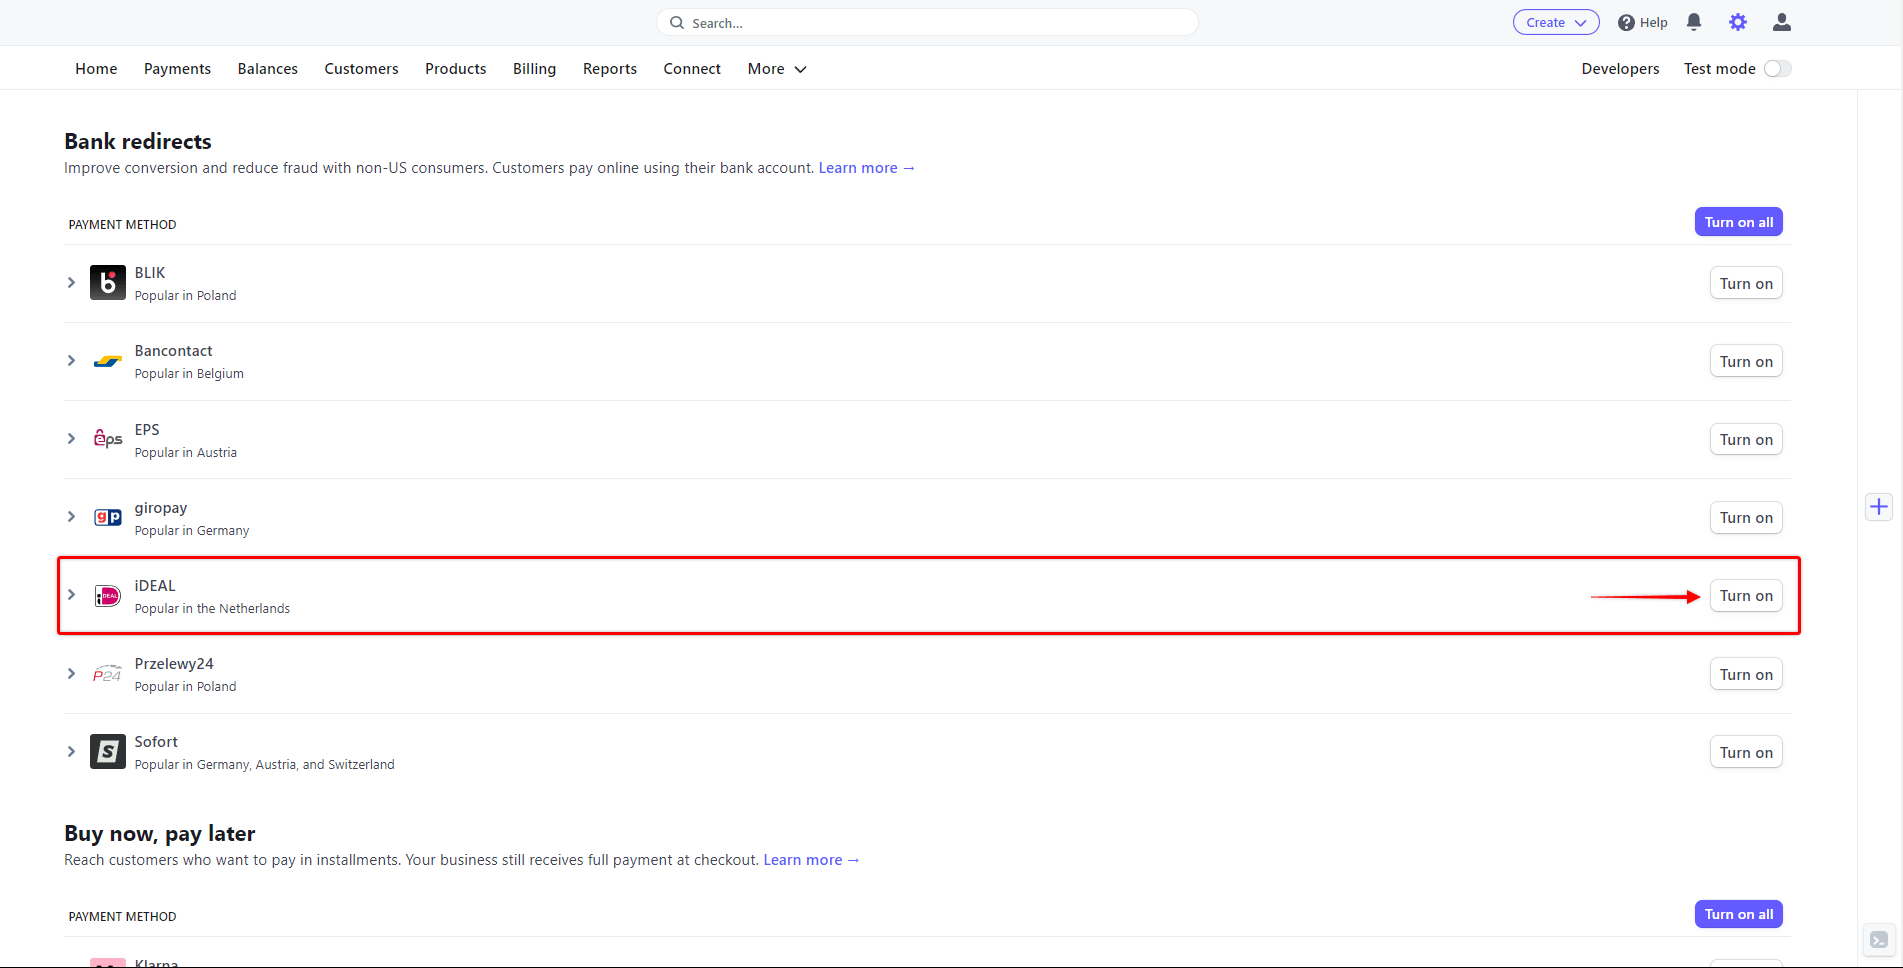Open the Billing section
The width and height of the screenshot is (1903, 968).
coord(534,68)
